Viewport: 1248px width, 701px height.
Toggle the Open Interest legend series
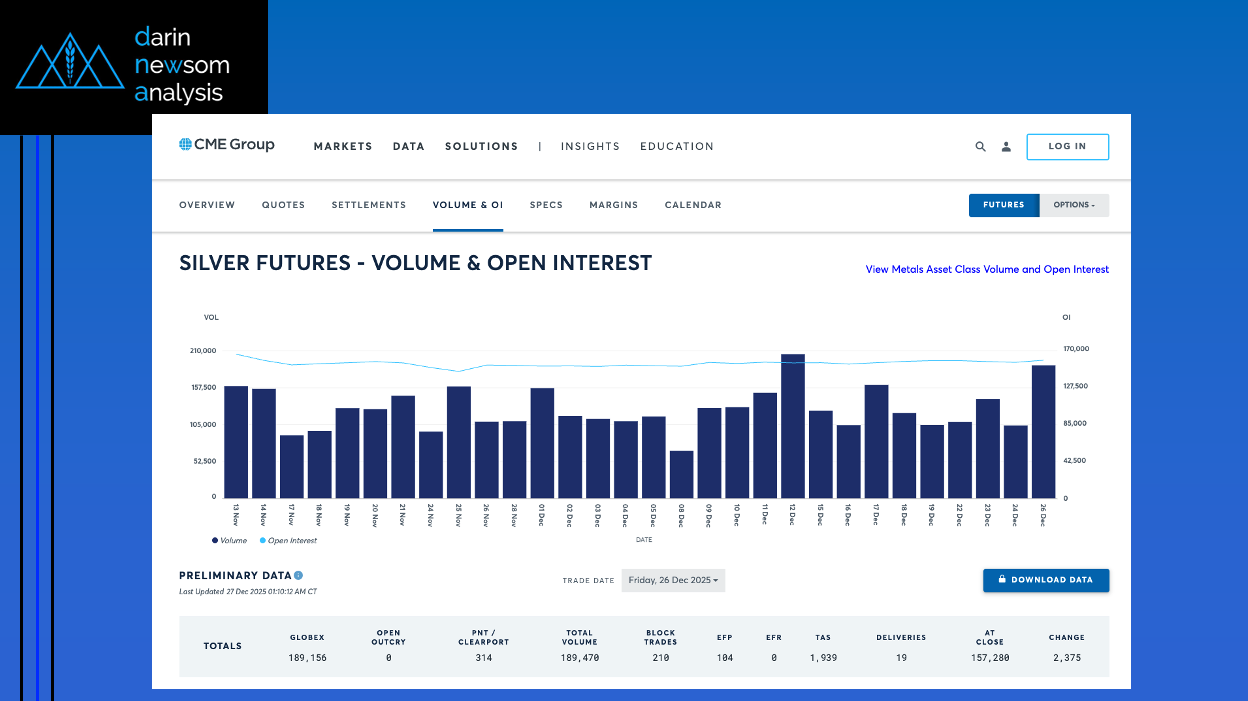[x=288, y=540]
